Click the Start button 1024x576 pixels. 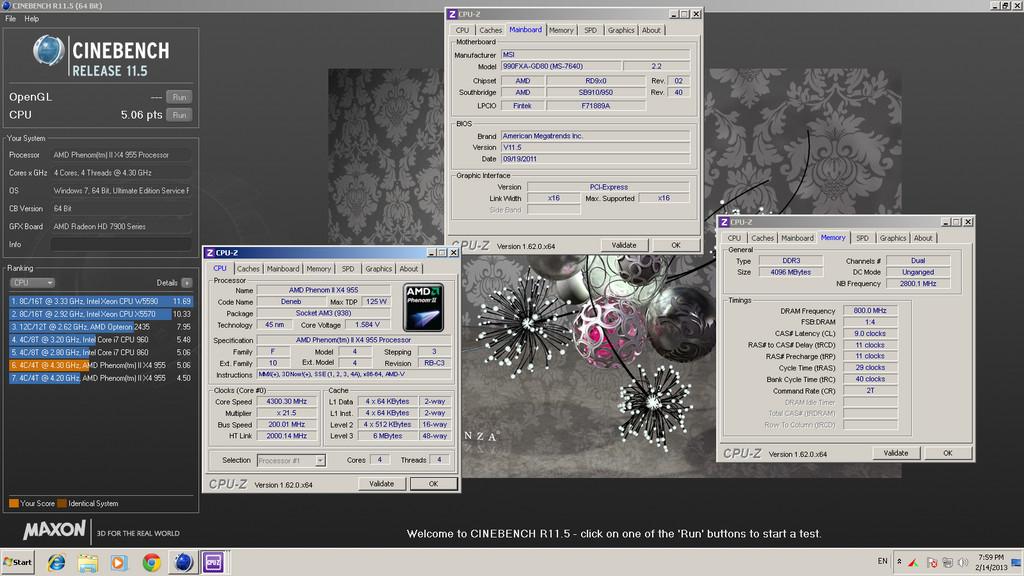pyautogui.click(x=18, y=562)
